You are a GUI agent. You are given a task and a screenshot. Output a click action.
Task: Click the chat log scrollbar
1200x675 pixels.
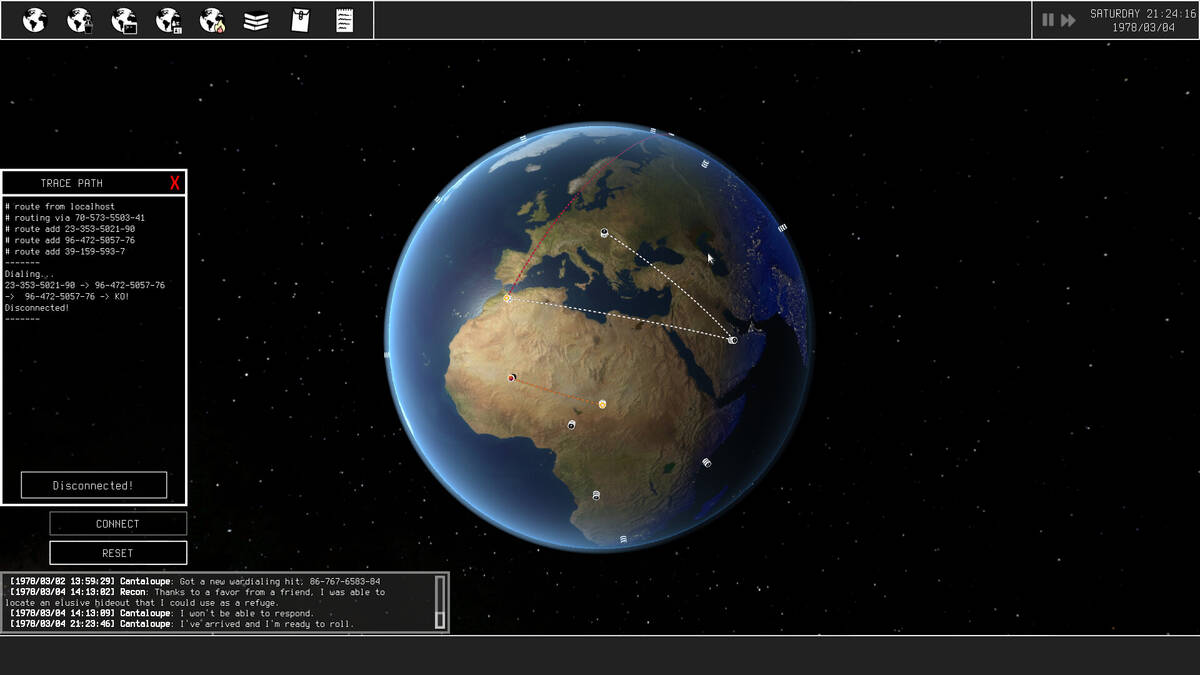(x=440, y=602)
